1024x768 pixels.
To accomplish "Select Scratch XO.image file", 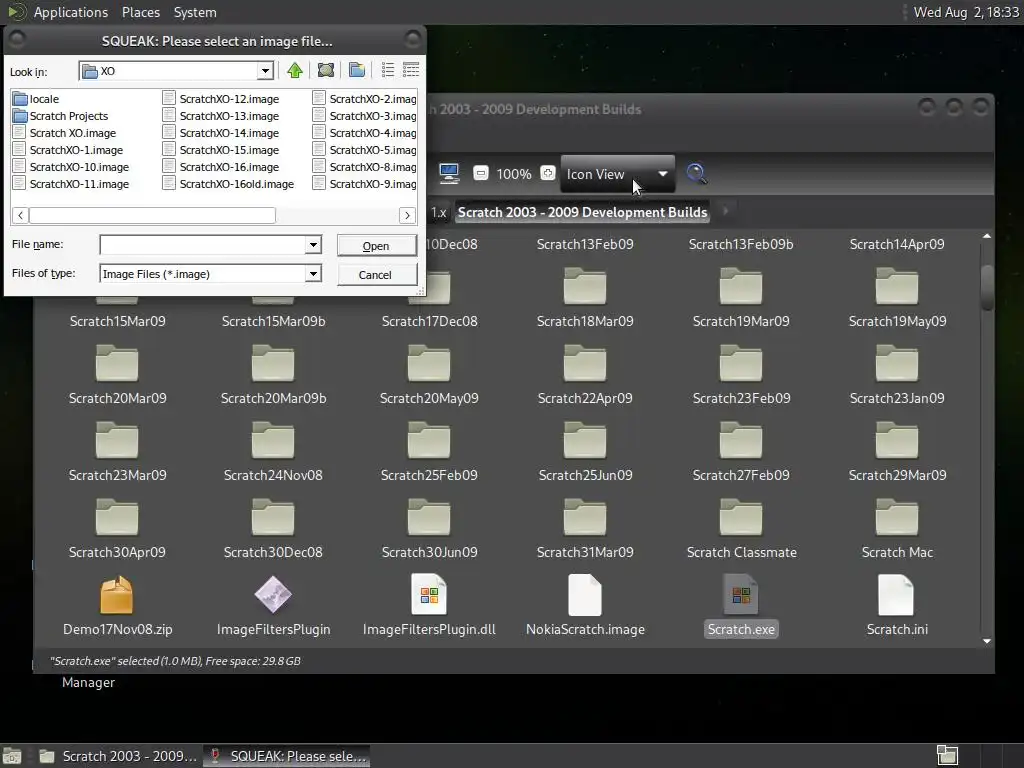I will click(65, 133).
